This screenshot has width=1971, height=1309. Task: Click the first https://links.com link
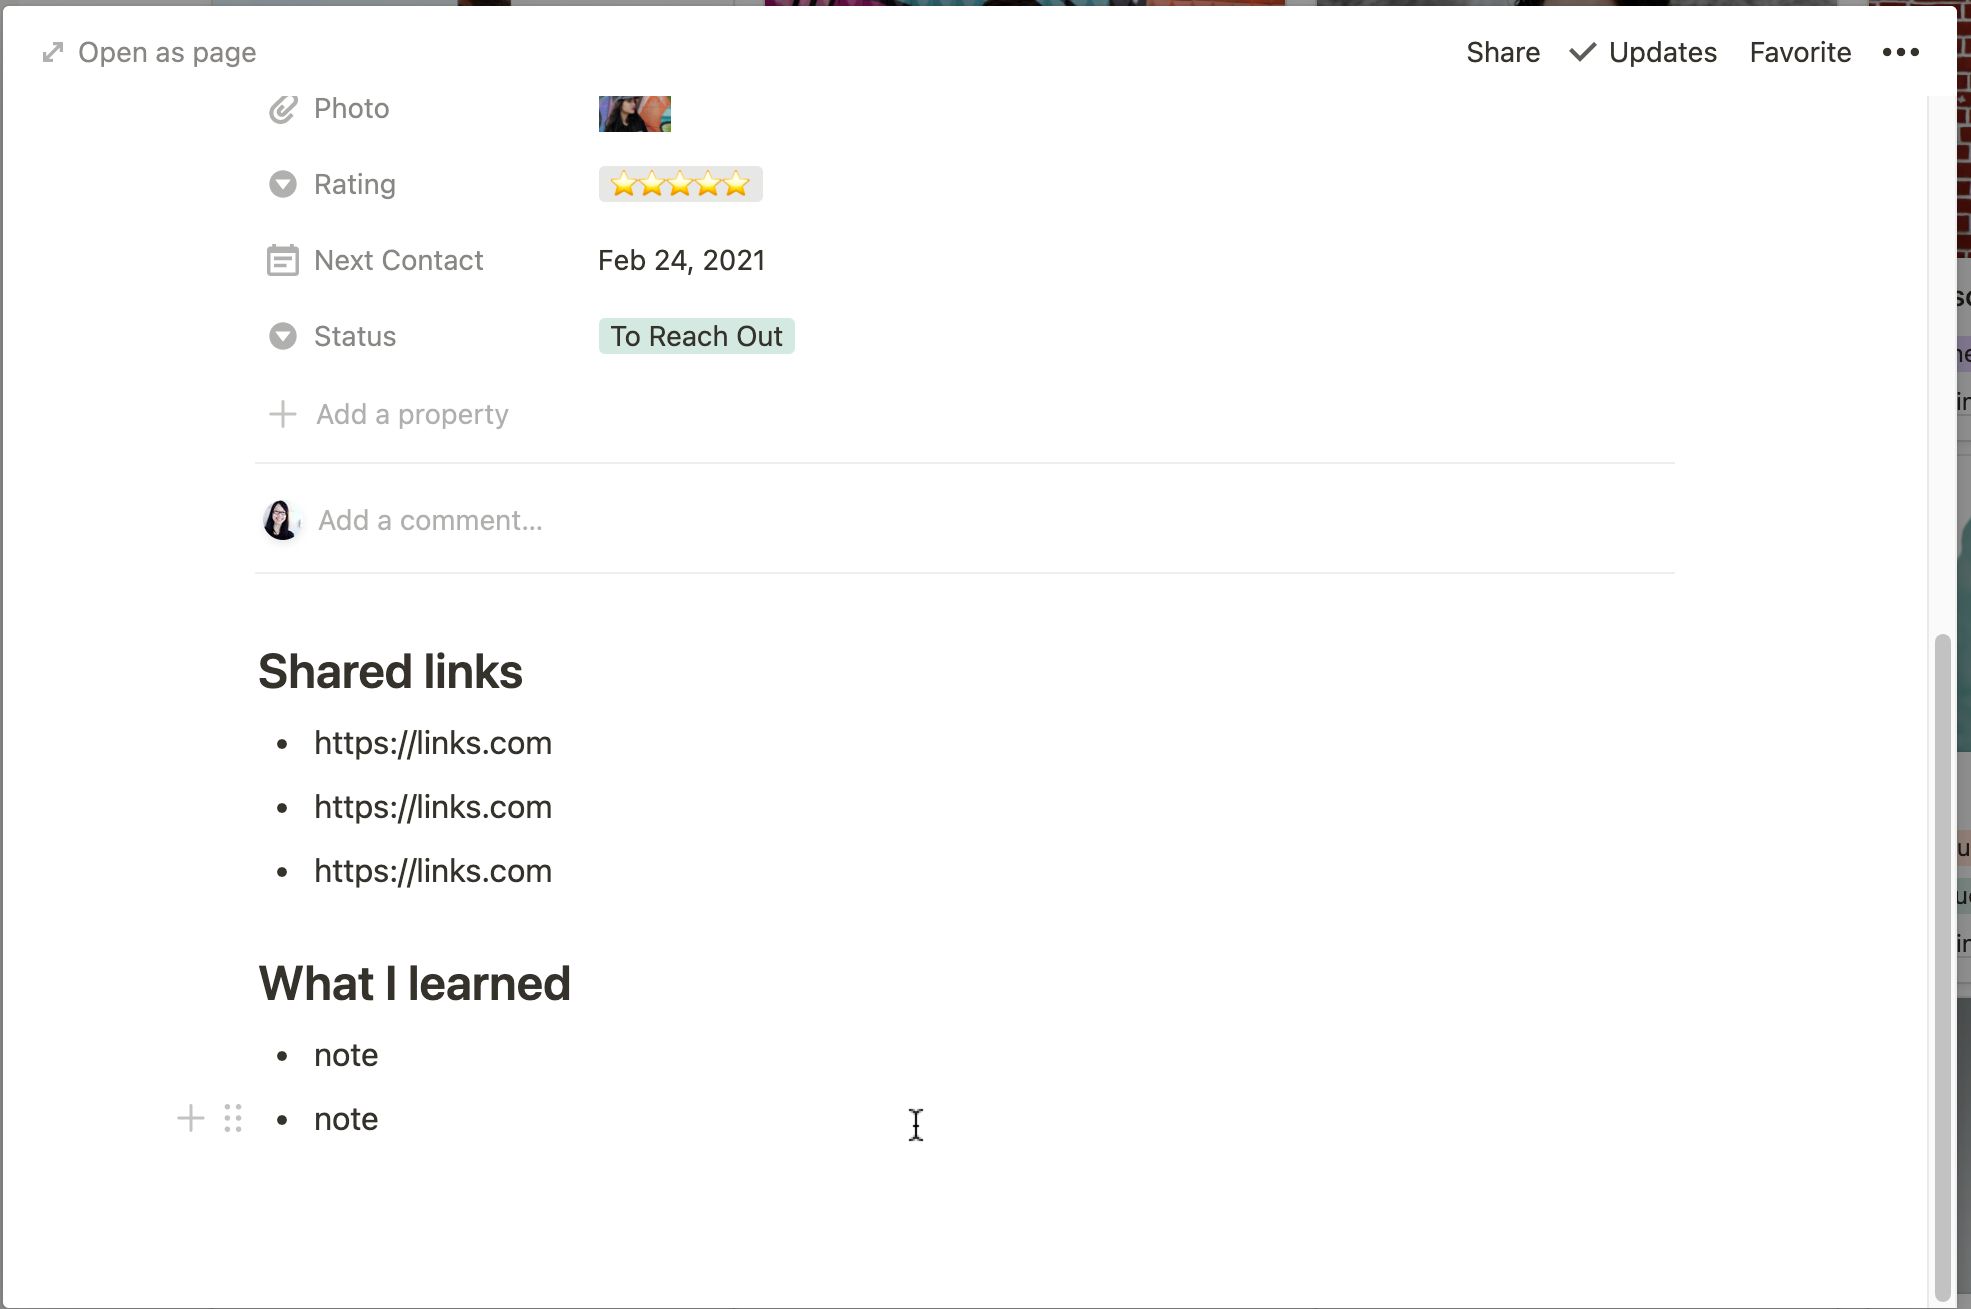click(x=432, y=743)
